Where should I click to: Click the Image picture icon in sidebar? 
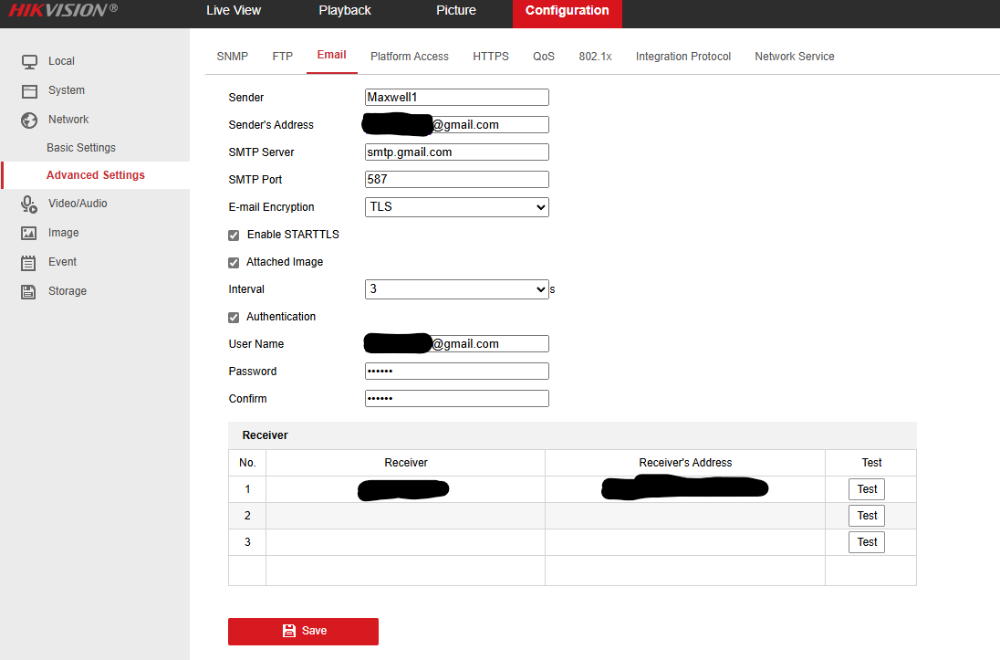click(29, 233)
